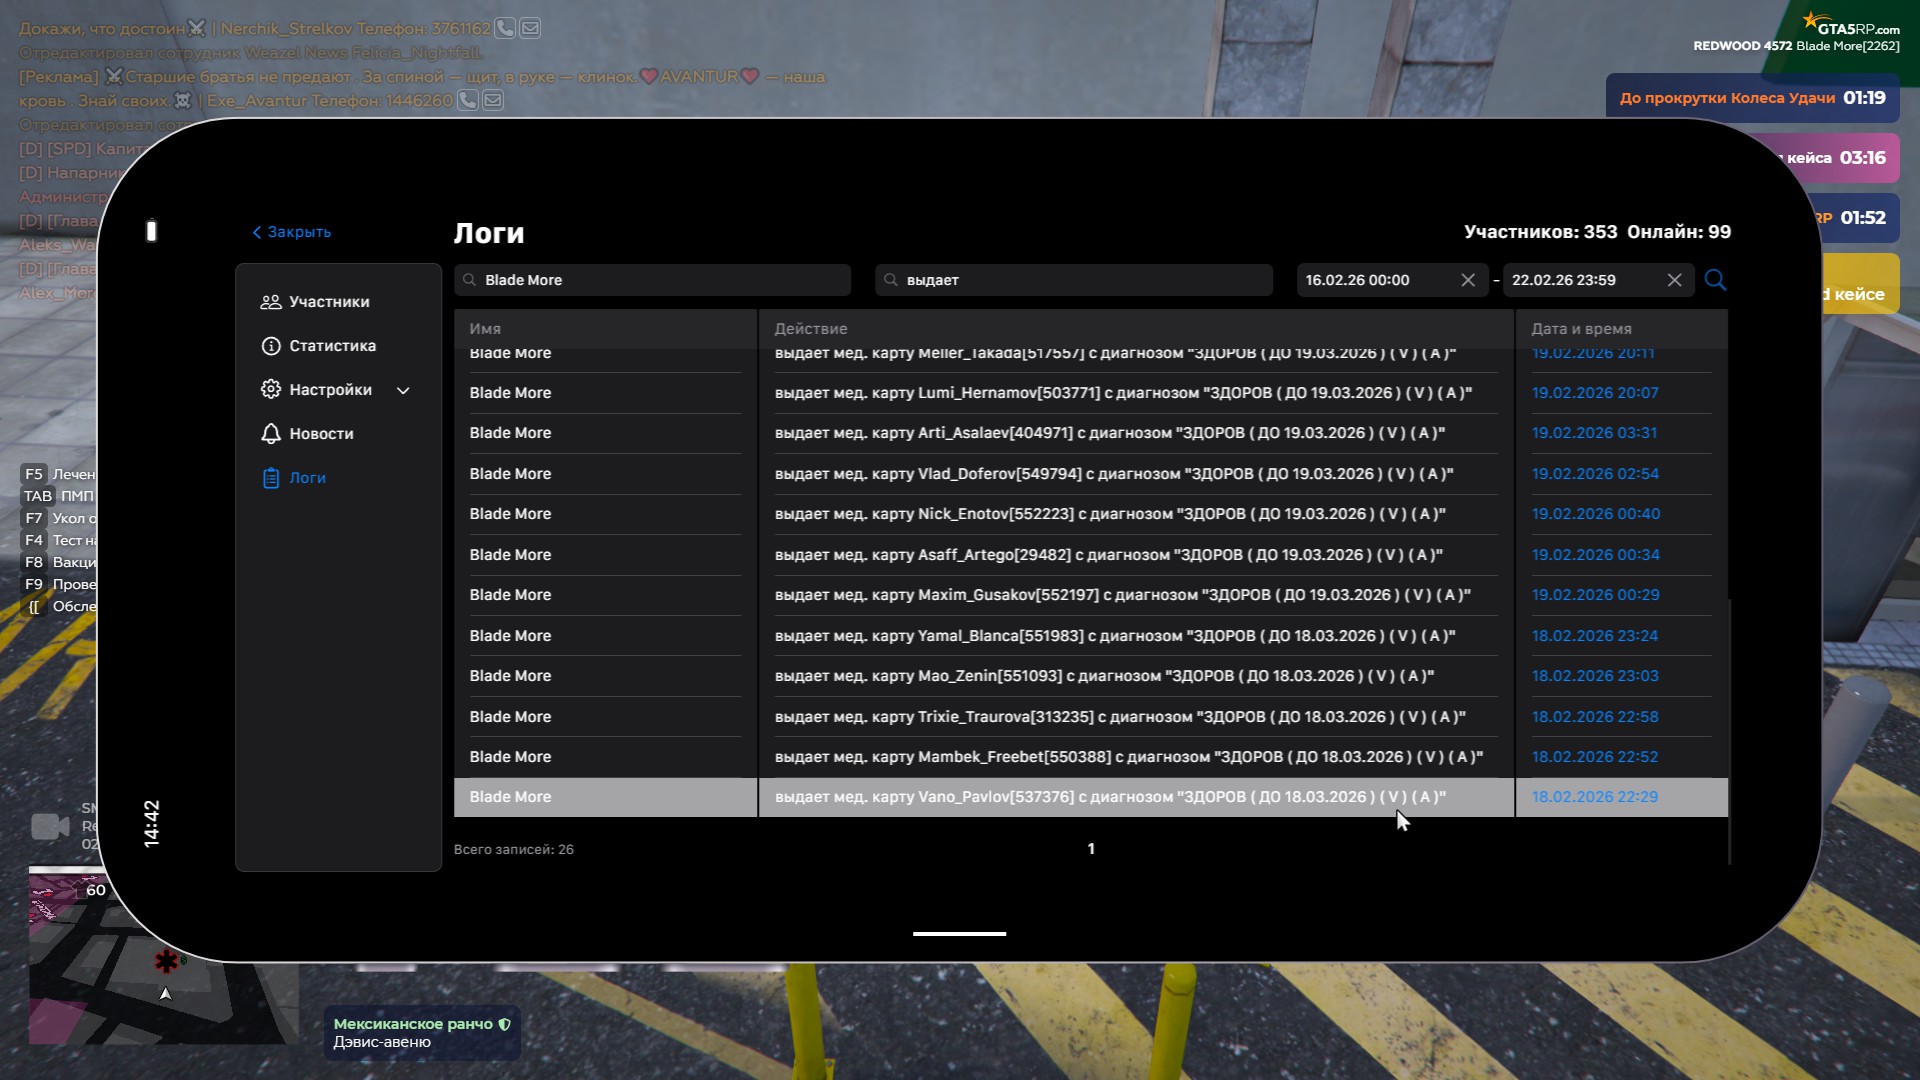Expand the Настройки settings chevron
This screenshot has height=1080, width=1920.
(x=404, y=390)
